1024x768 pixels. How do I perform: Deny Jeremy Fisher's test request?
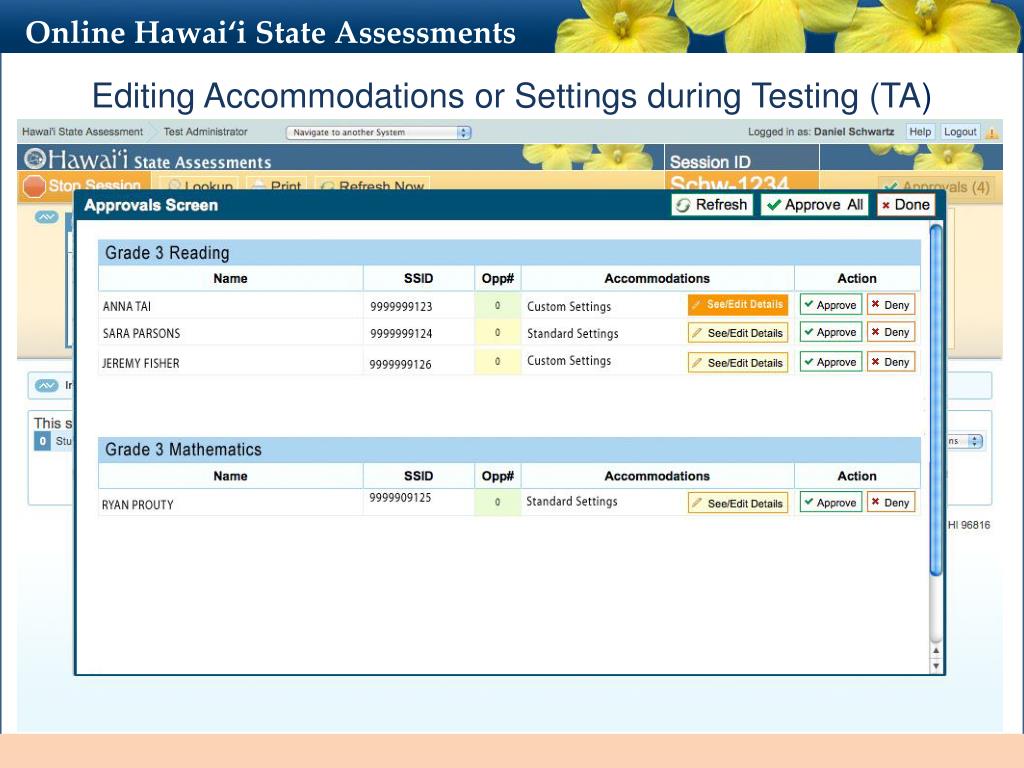[891, 362]
